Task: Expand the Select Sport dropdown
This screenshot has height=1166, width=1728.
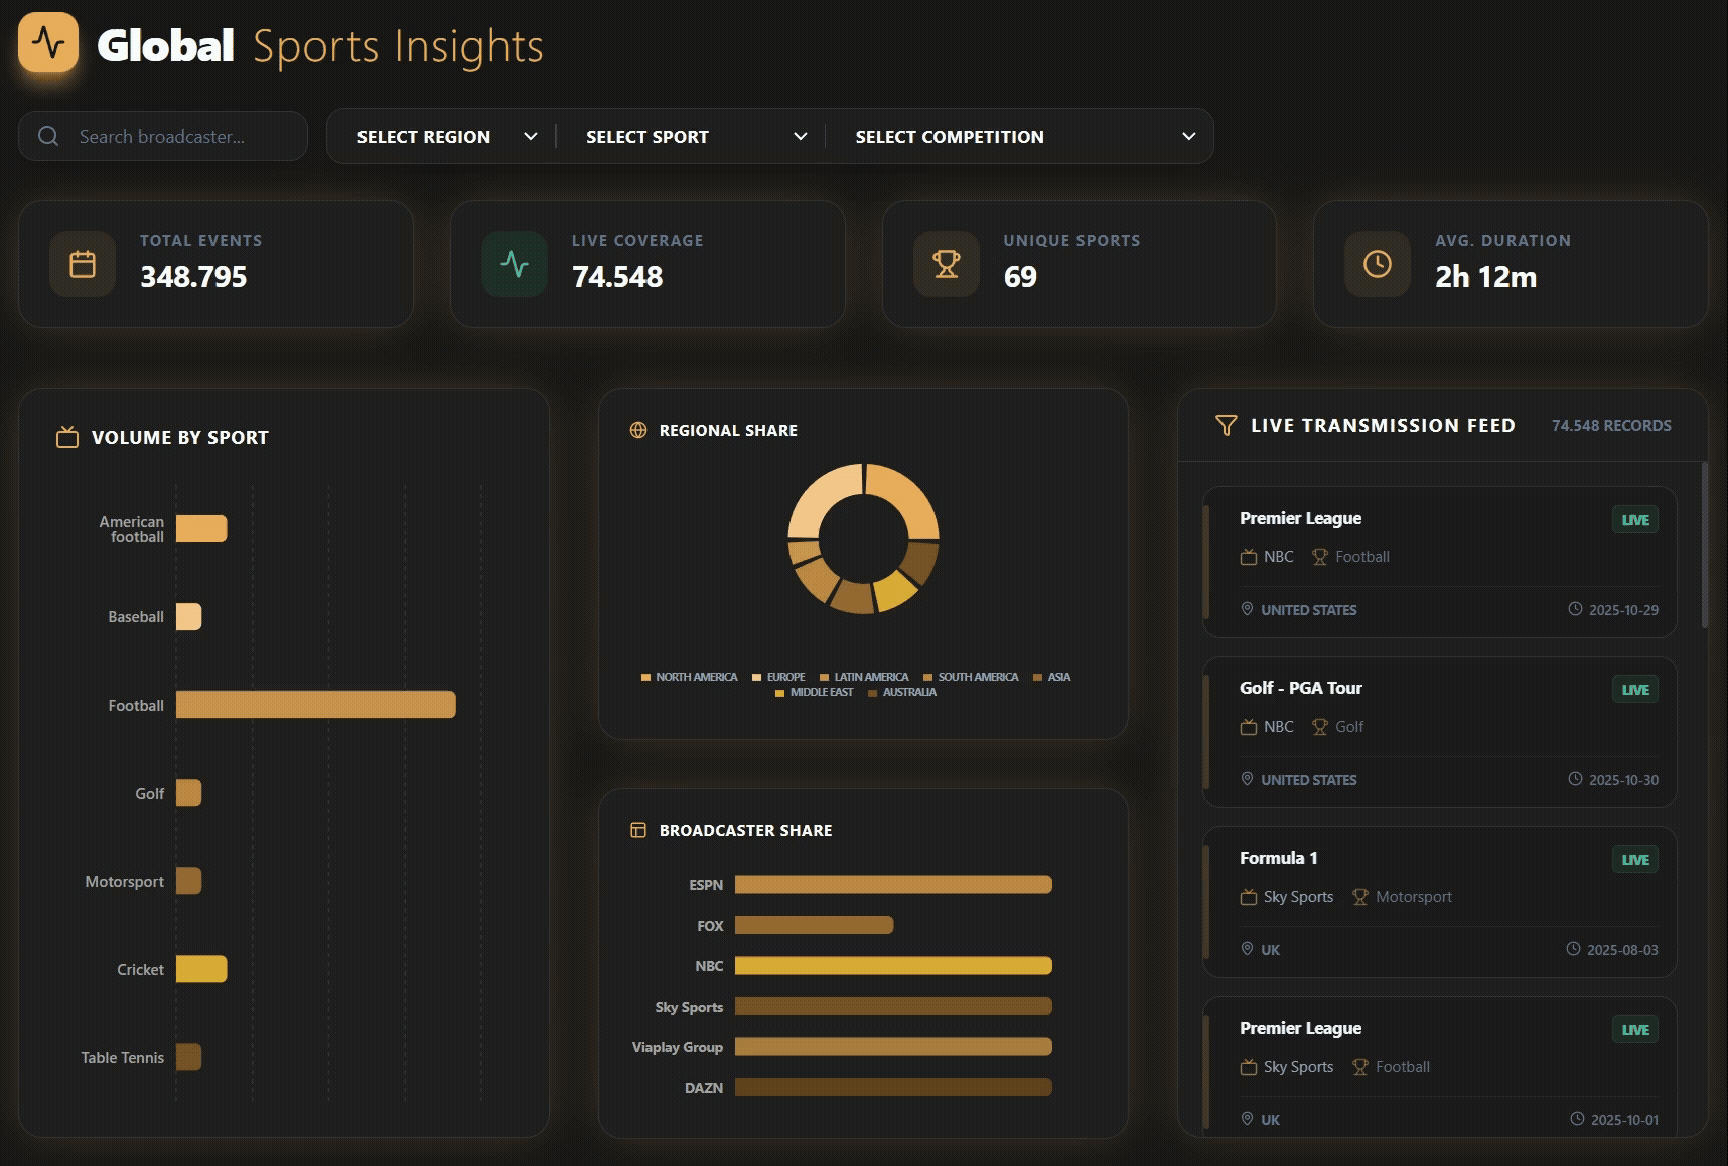Action: [x=695, y=137]
